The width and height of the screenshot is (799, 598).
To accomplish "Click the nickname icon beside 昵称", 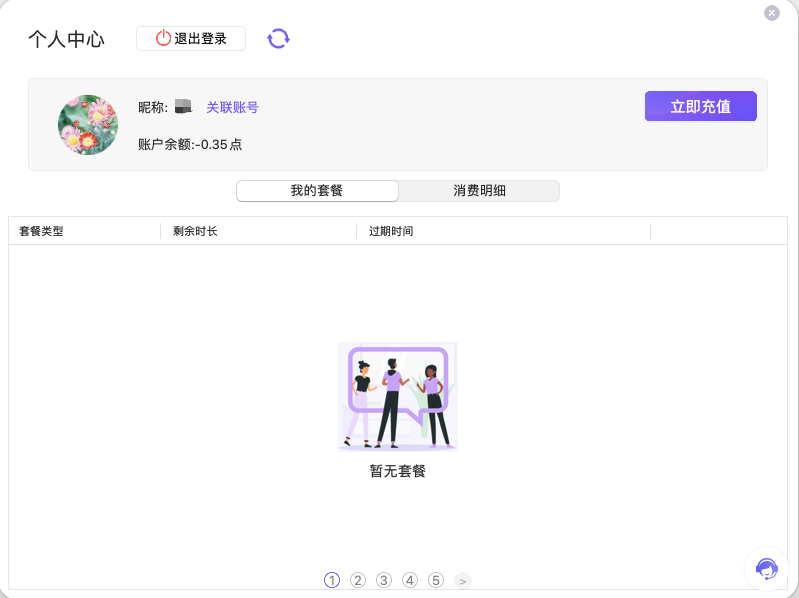I will click(x=183, y=107).
